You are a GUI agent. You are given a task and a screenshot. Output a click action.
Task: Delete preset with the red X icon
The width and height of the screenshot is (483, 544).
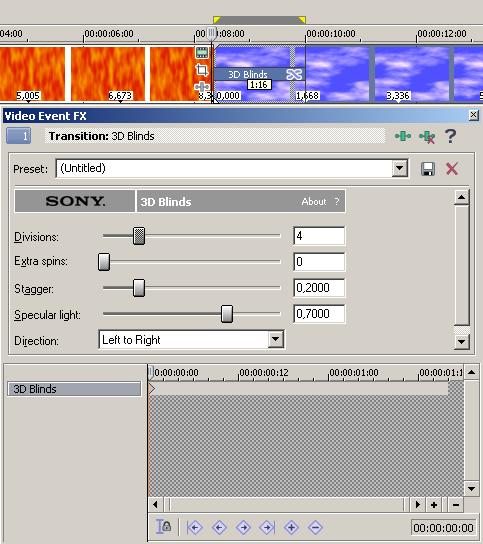(x=452, y=169)
